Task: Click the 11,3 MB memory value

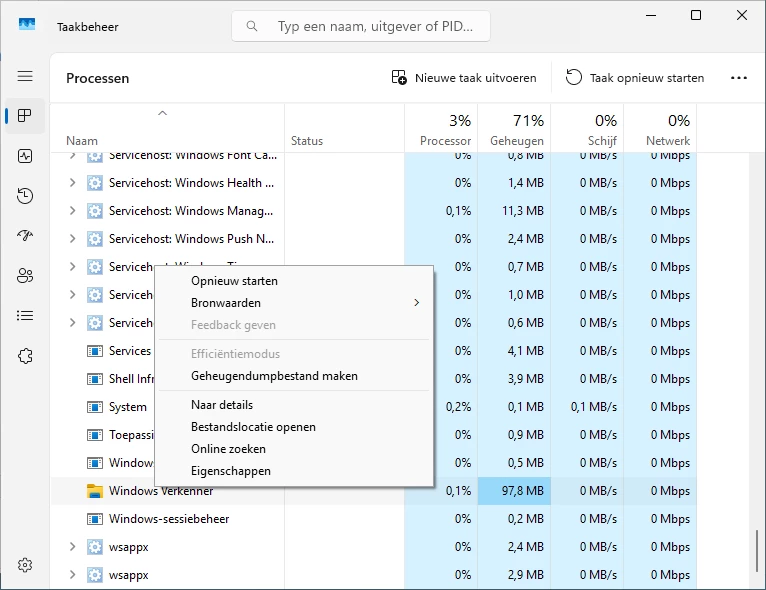Action: point(523,211)
